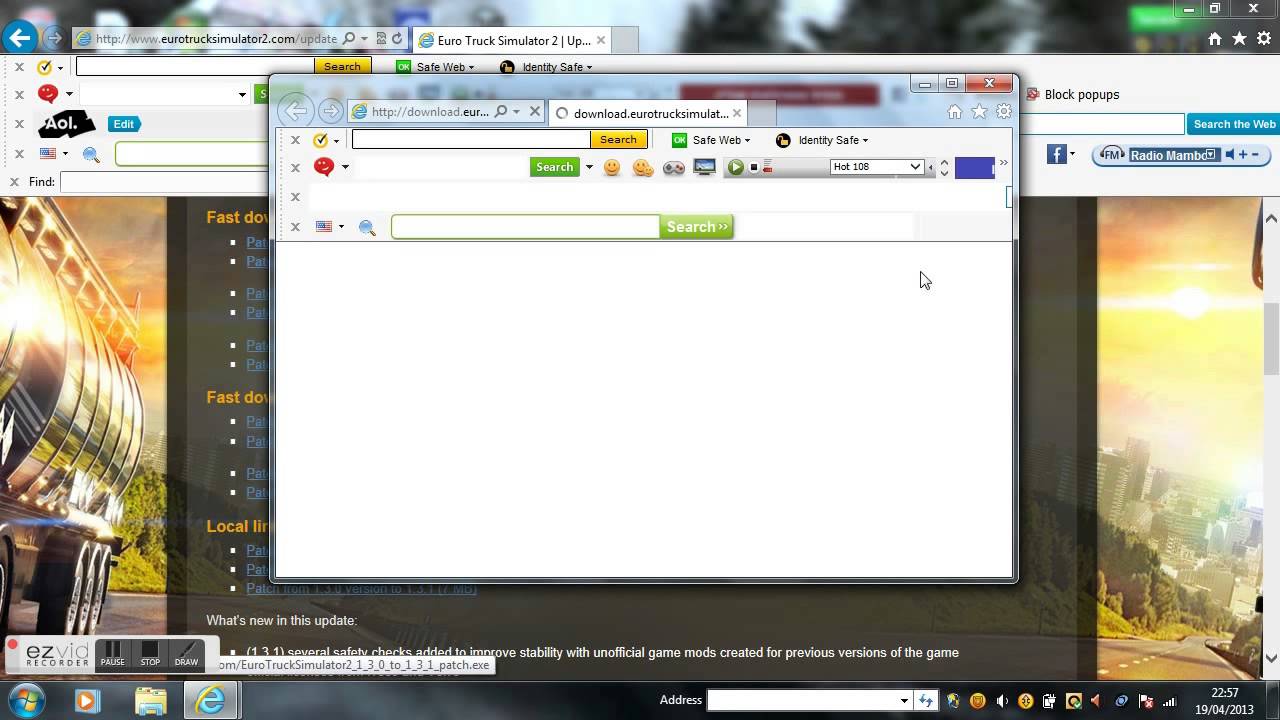The height and width of the screenshot is (720, 1280).
Task: Open dropdown beside the green Search button
Action: [589, 167]
